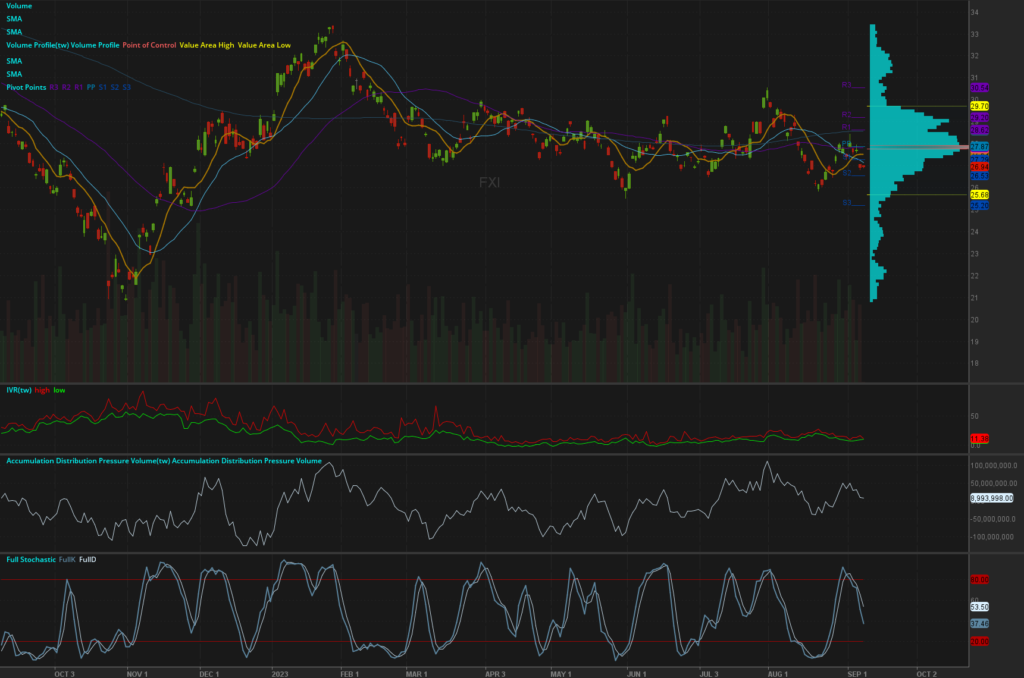The height and width of the screenshot is (678, 1024).
Task: Click the Value Area High legend label
Action: 207,46
